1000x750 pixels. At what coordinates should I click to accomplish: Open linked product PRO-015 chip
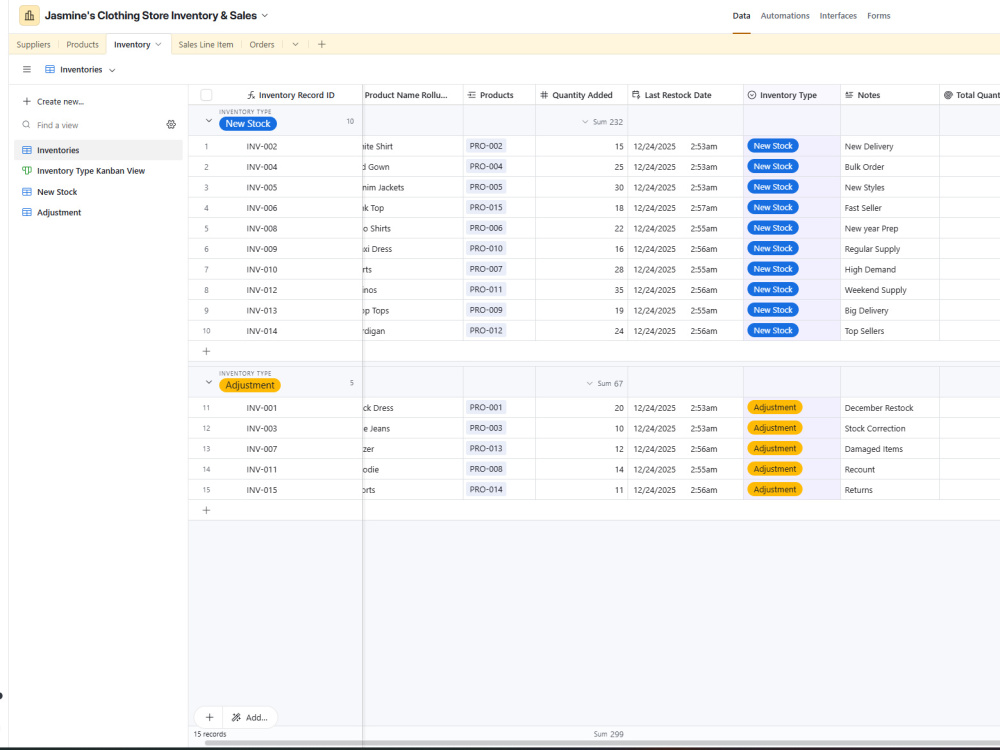(486, 207)
